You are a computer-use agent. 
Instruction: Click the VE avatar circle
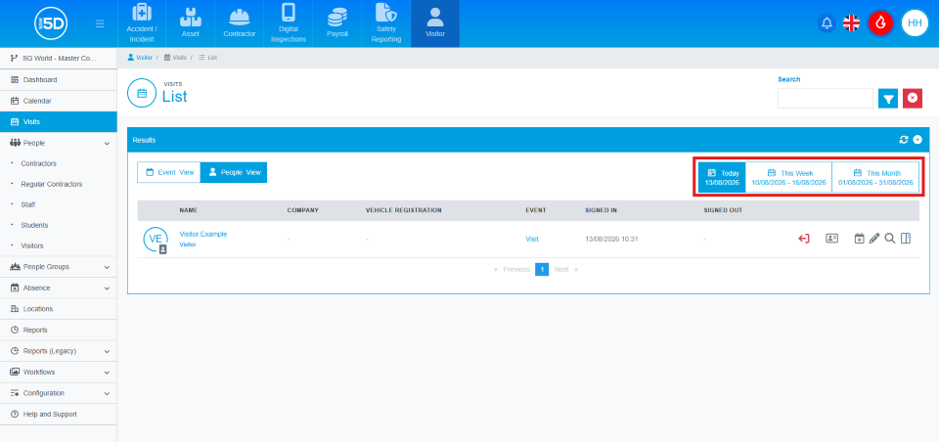(x=155, y=239)
